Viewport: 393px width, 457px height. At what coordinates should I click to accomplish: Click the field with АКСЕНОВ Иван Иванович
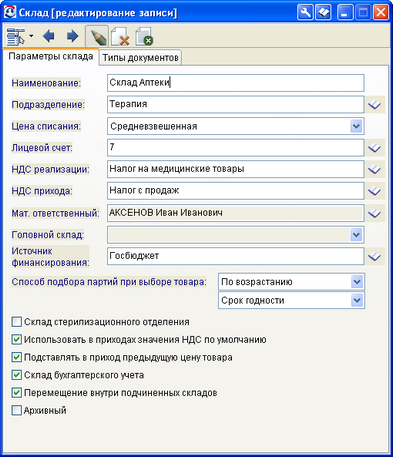click(x=236, y=213)
